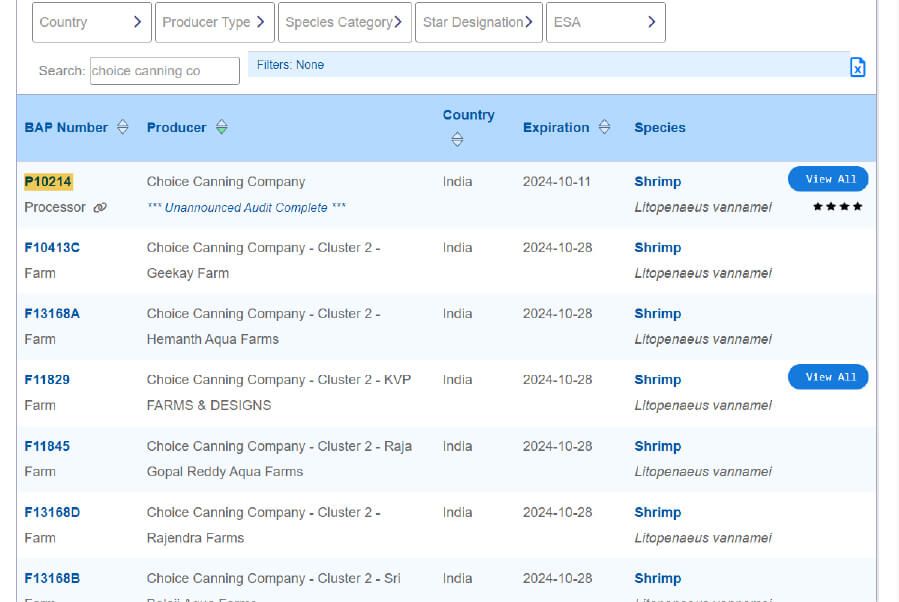Image resolution: width=899 pixels, height=602 pixels.
Task: Open BAP number F11845
Action: pos(47,446)
